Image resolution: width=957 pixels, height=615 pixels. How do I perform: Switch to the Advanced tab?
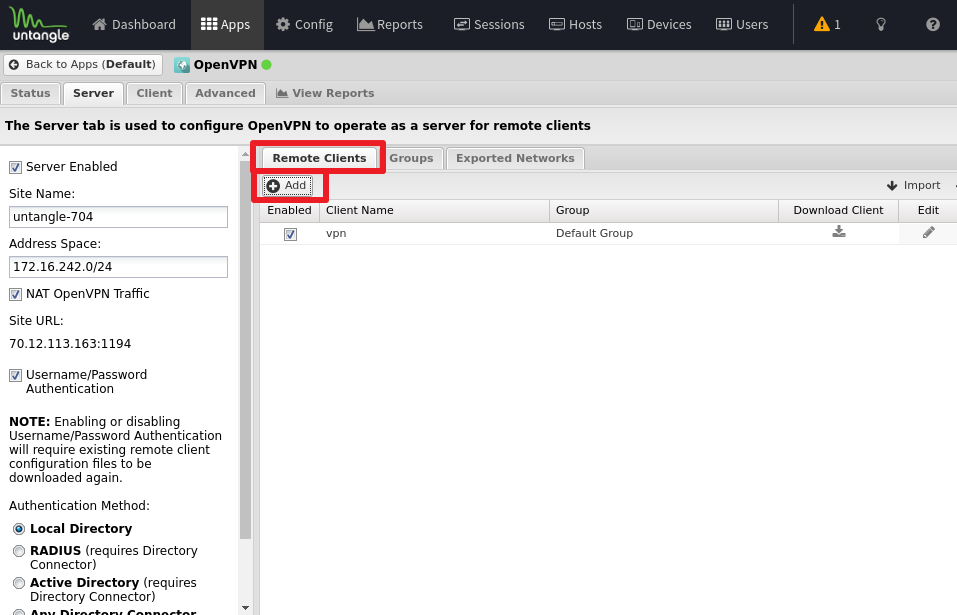(x=225, y=93)
